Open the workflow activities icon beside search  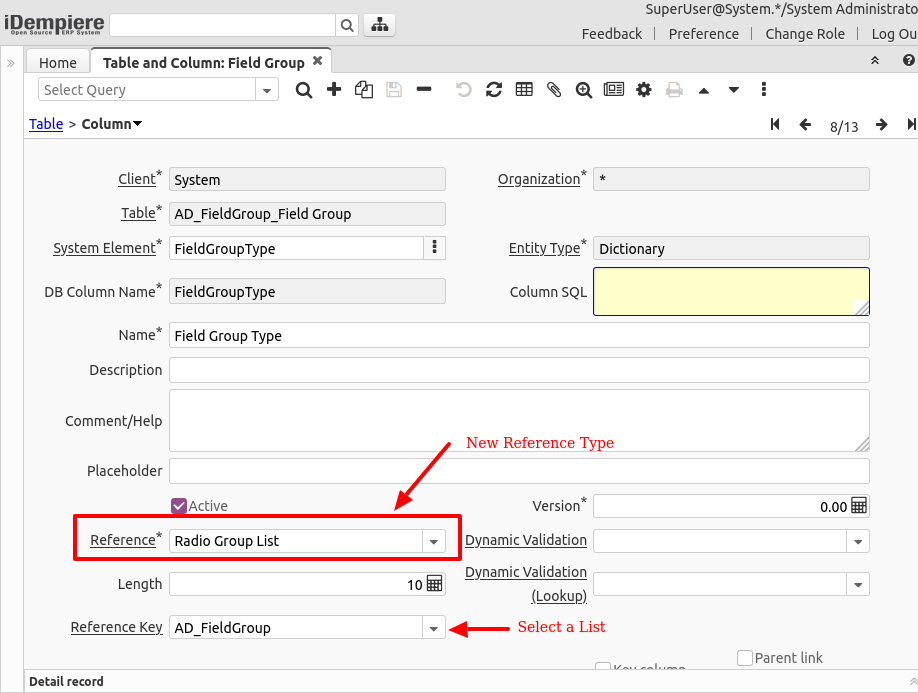click(x=378, y=23)
